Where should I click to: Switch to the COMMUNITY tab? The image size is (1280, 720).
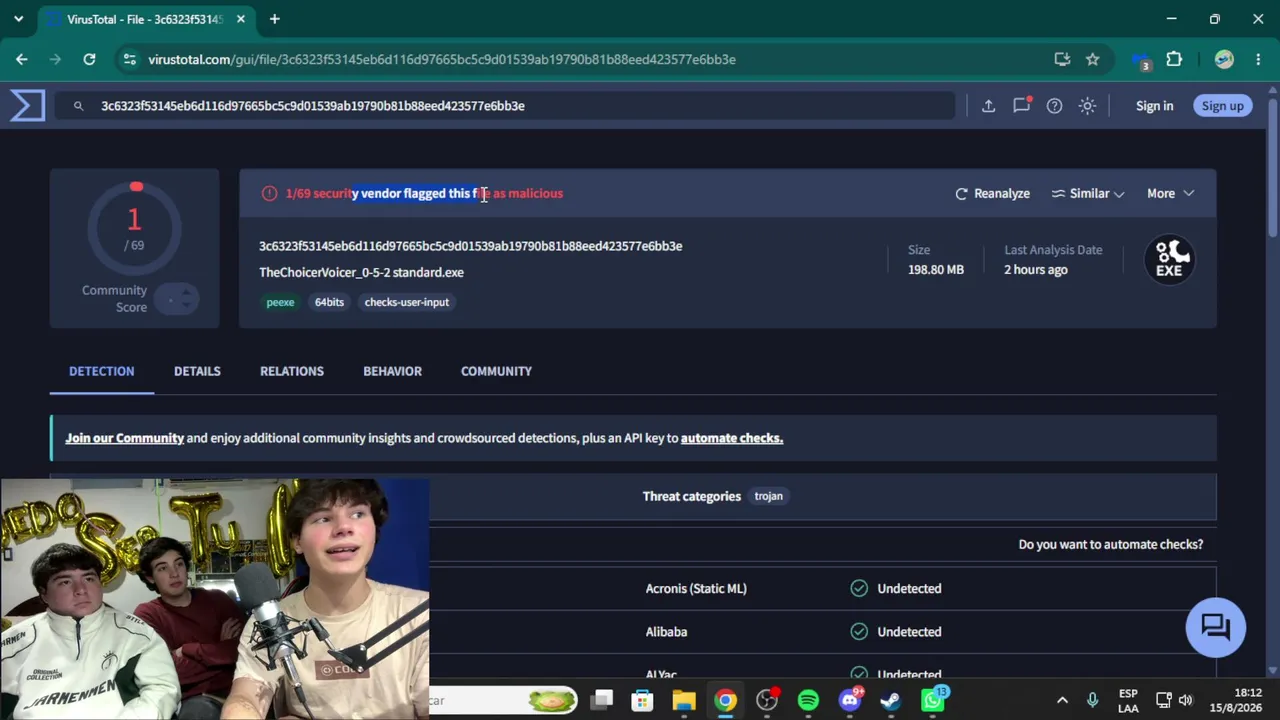496,371
